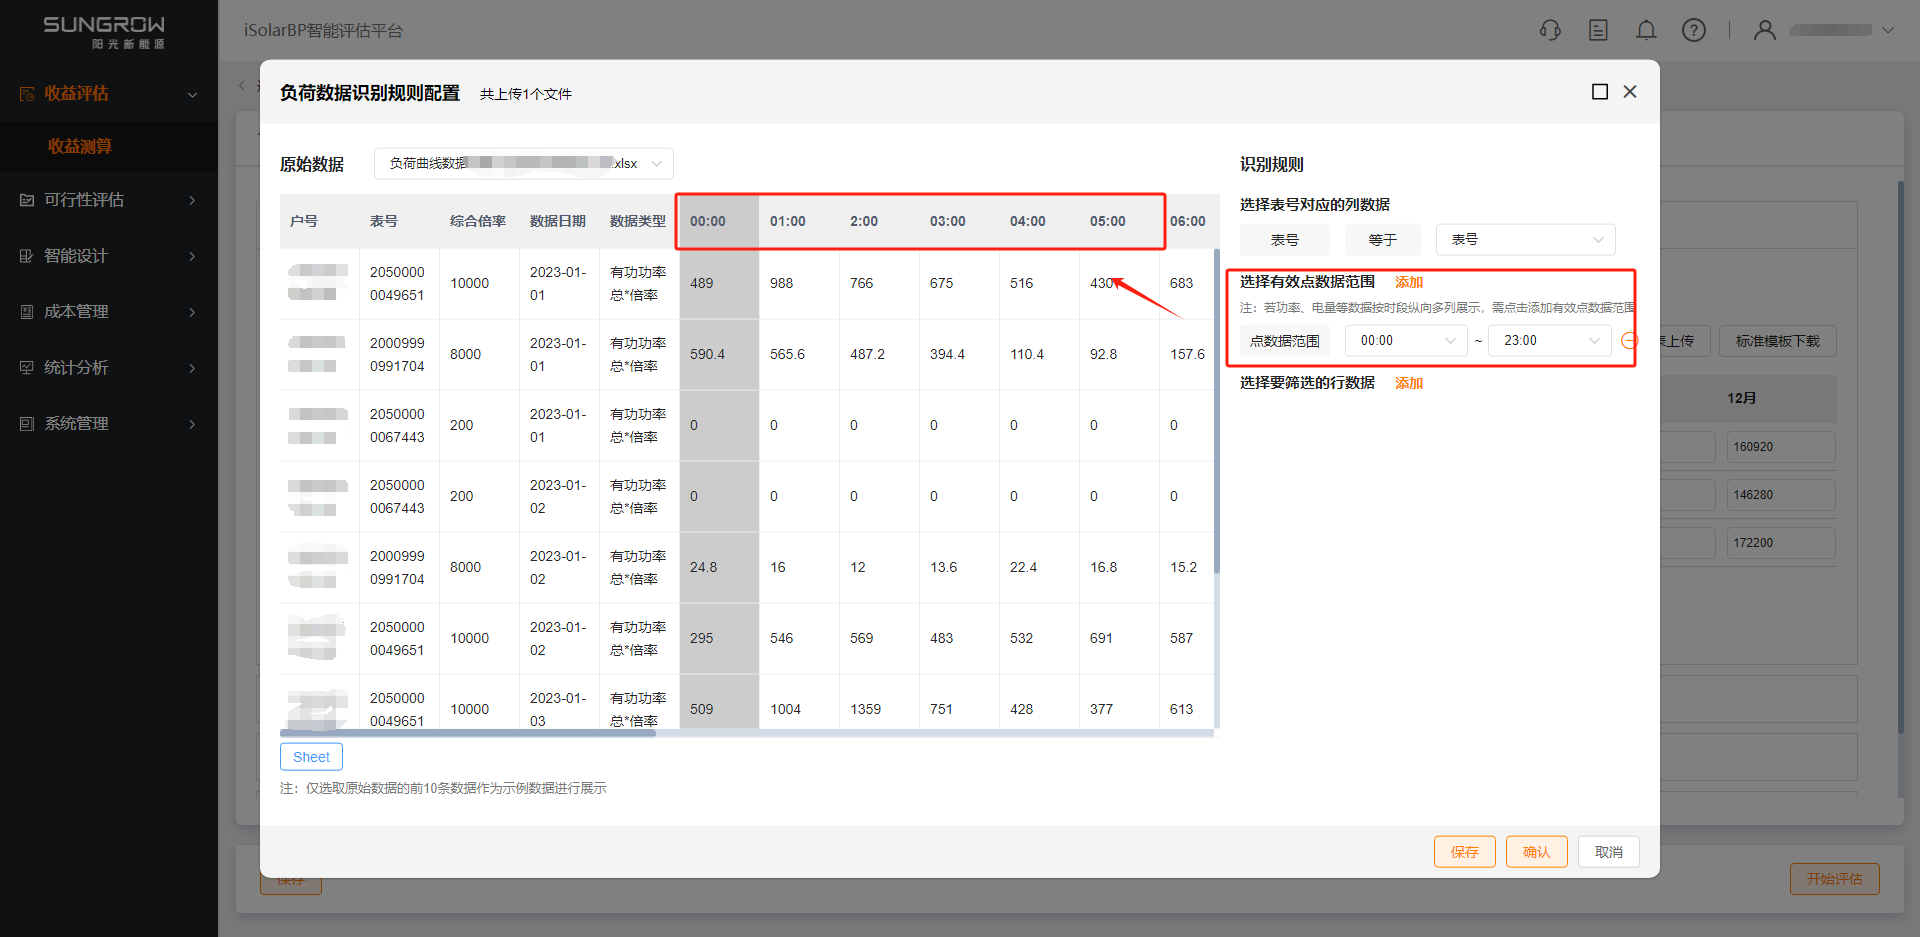Screen dimensions: 1920x937
Task: Click the help question mark icon
Action: click(1694, 30)
